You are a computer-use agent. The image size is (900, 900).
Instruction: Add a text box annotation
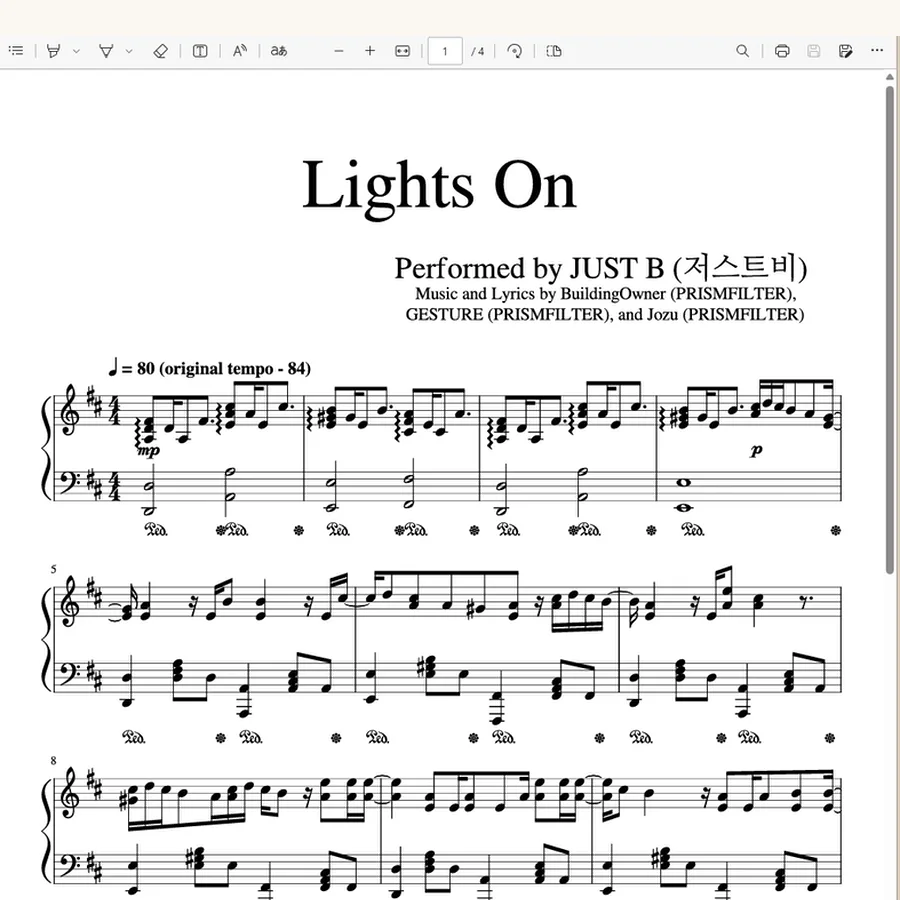pos(200,51)
